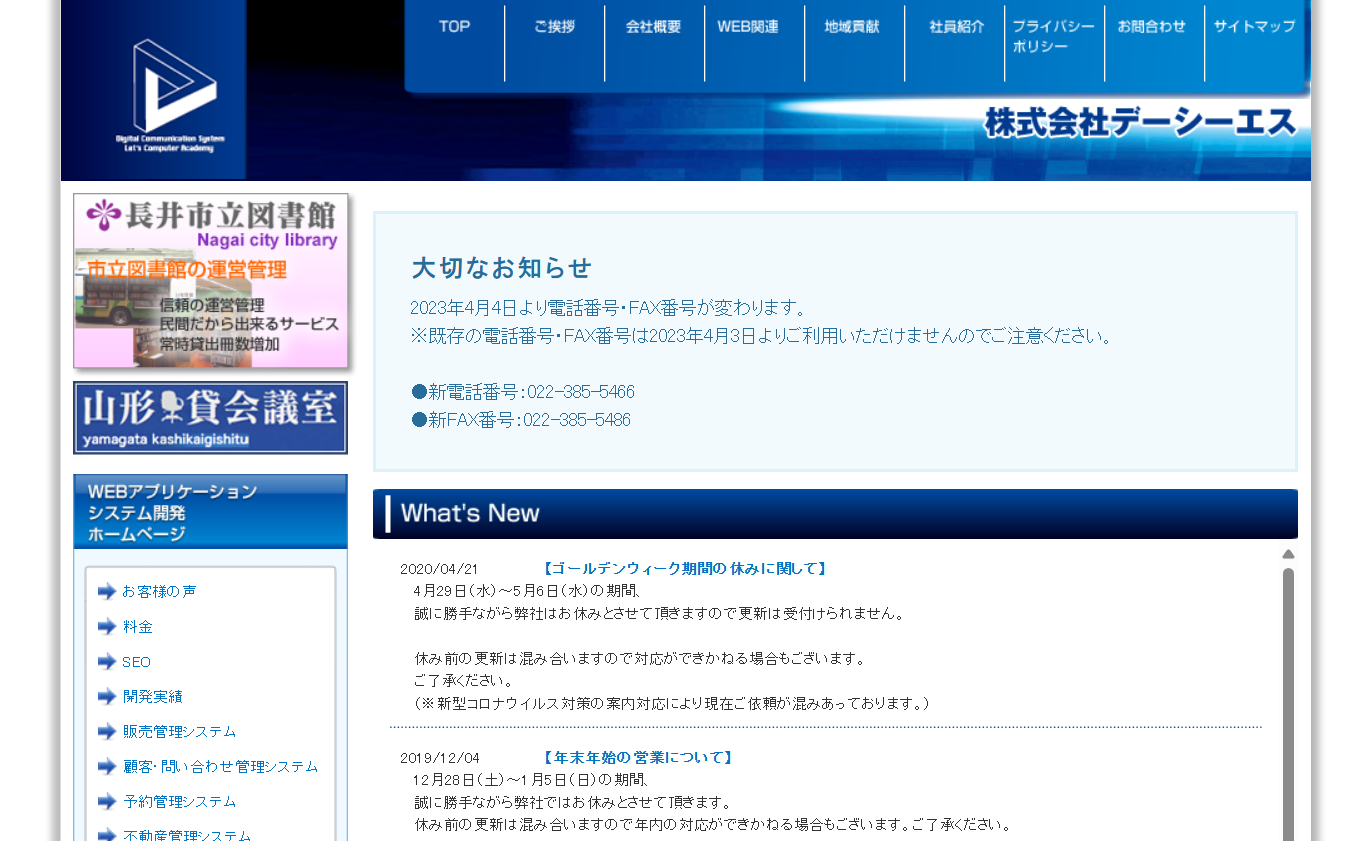Open the SEO link
This screenshot has height=841, width=1368.
[x=136, y=662]
